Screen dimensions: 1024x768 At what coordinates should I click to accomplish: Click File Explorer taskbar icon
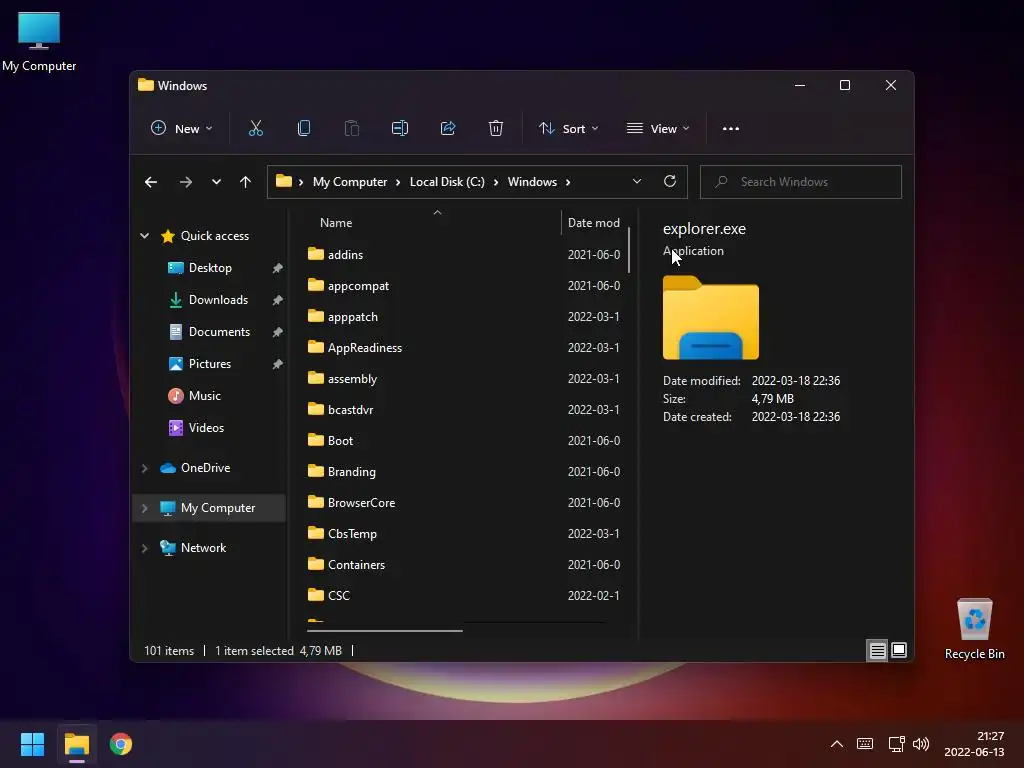tap(76, 744)
